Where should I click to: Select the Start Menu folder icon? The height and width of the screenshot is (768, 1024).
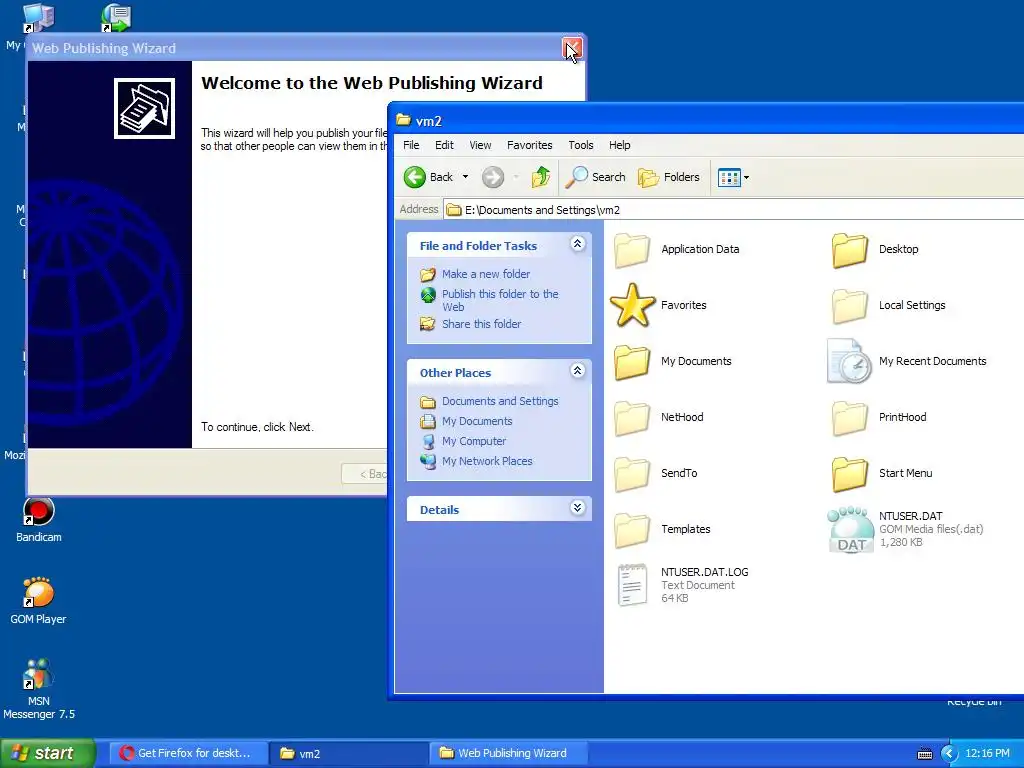point(850,473)
